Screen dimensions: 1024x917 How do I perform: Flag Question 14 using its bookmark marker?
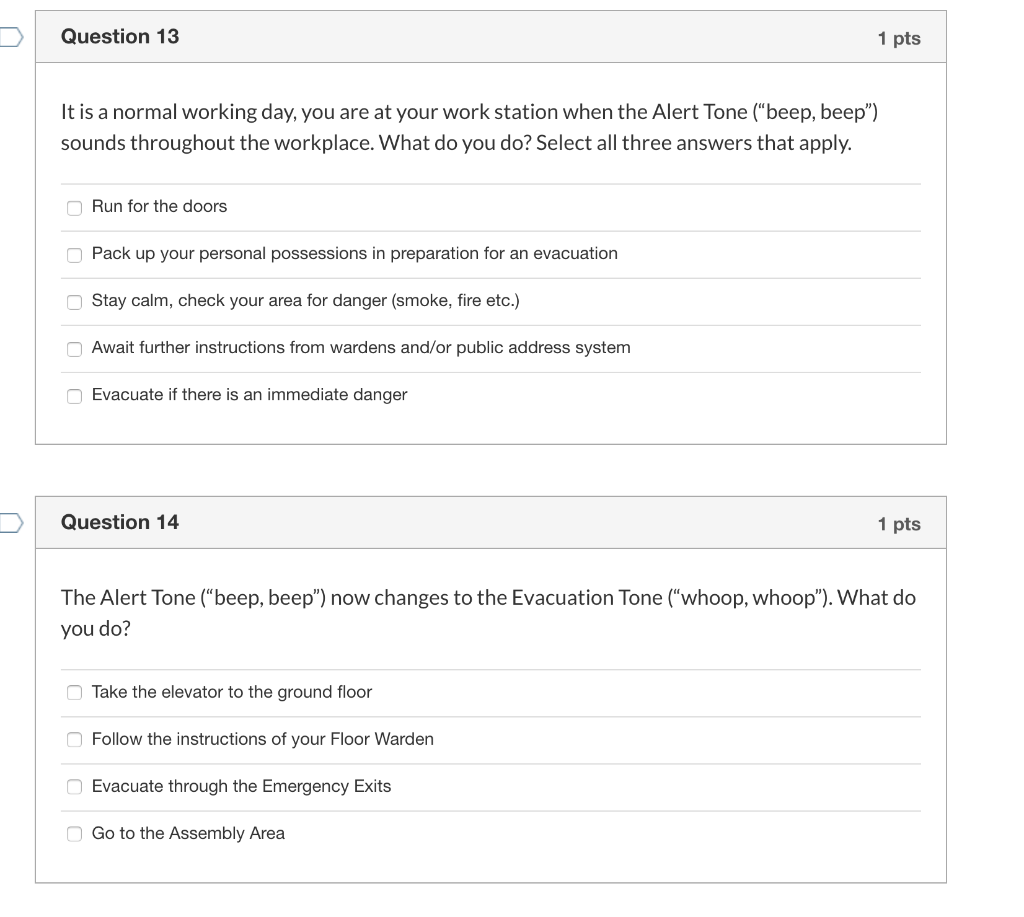pyautogui.click(x=8, y=522)
